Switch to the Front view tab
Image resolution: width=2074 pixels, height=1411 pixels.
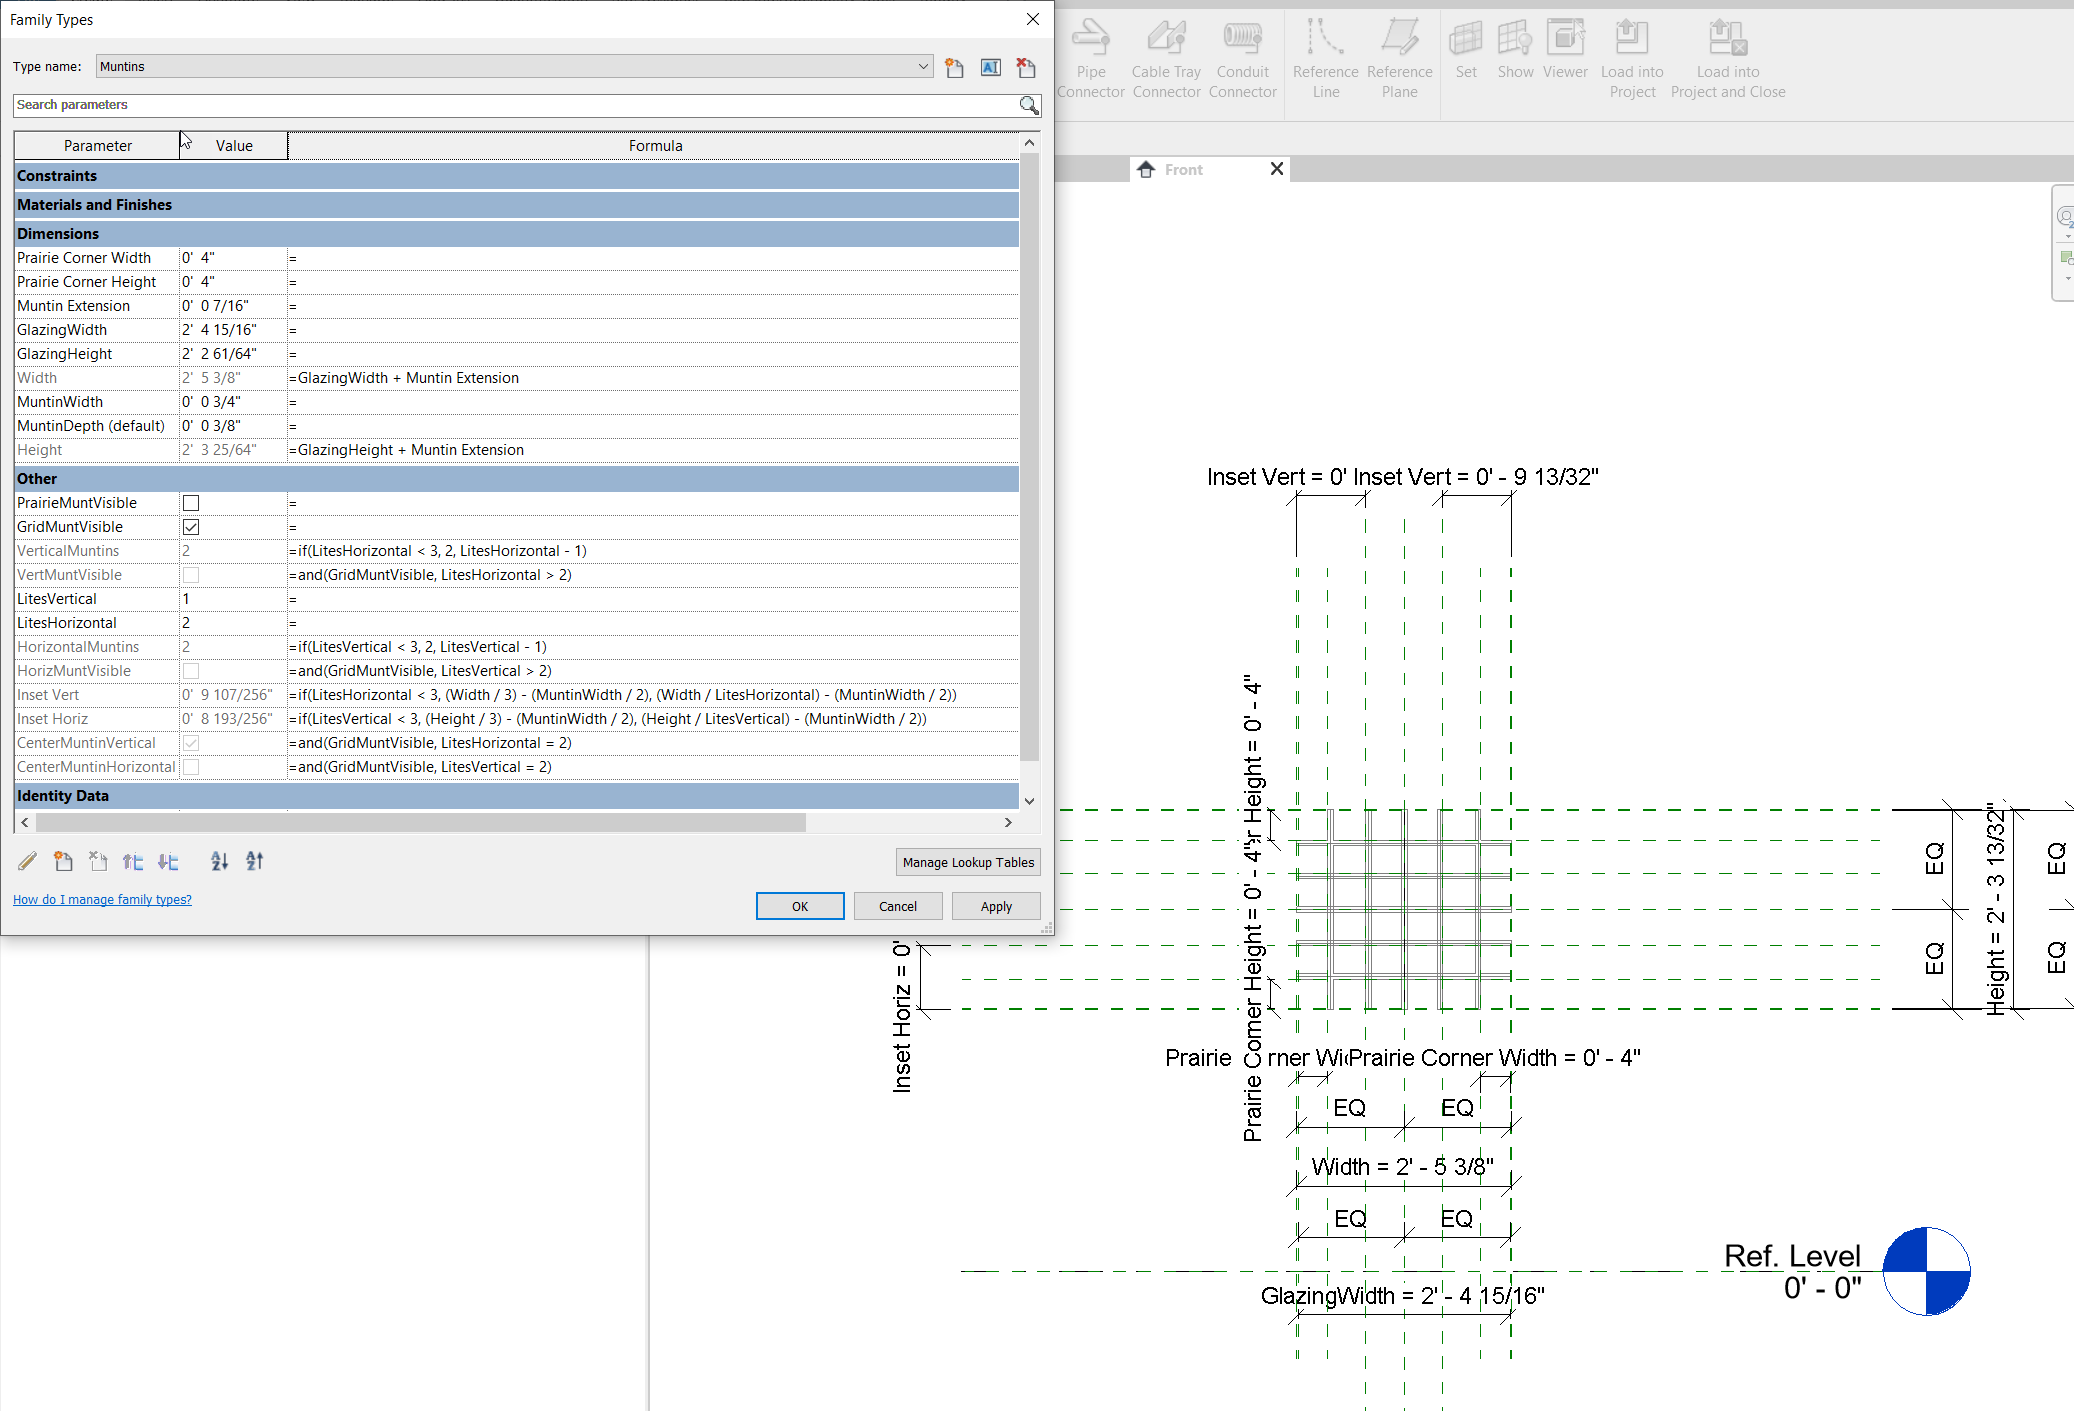tap(1183, 170)
